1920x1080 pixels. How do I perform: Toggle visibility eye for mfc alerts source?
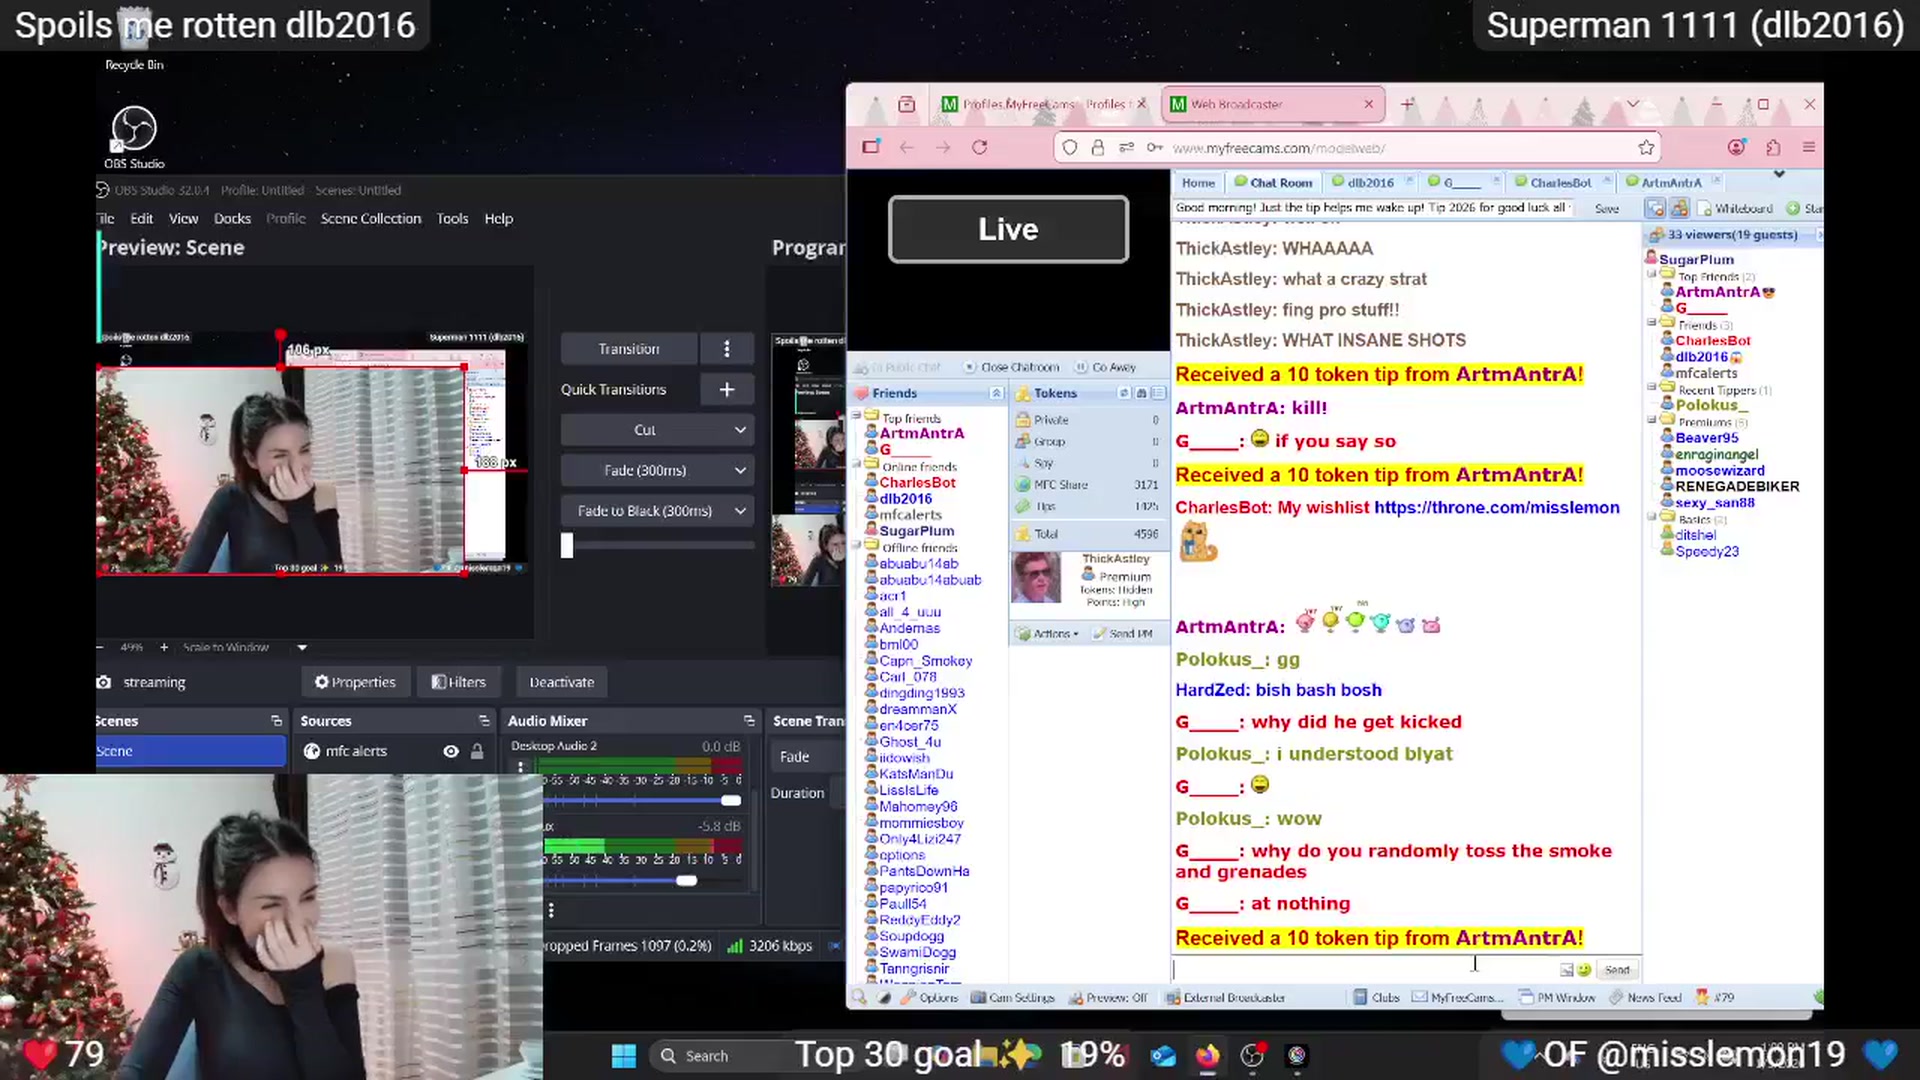pyautogui.click(x=451, y=751)
